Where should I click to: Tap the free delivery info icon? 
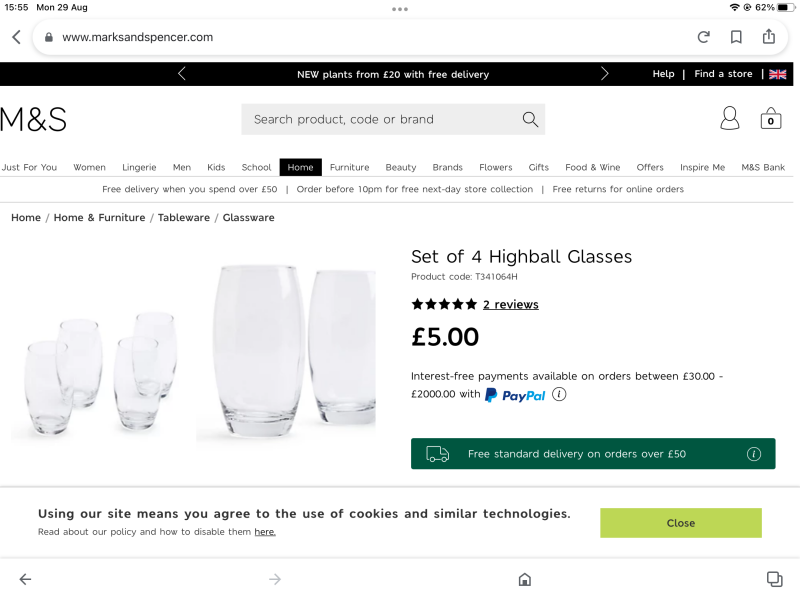tap(754, 454)
